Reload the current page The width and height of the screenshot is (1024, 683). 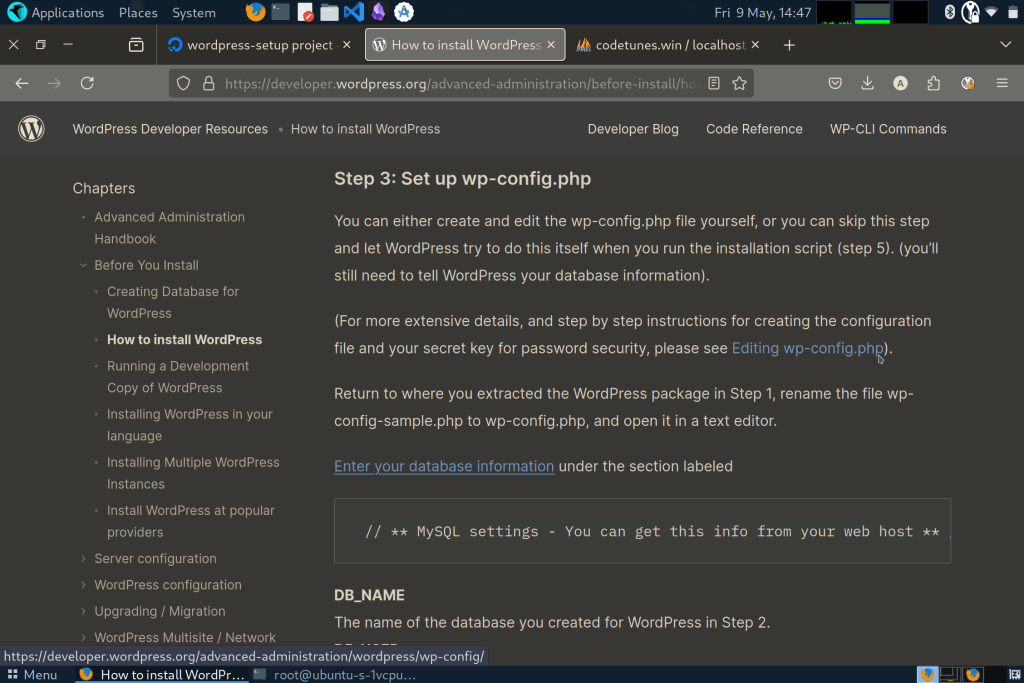tap(87, 83)
